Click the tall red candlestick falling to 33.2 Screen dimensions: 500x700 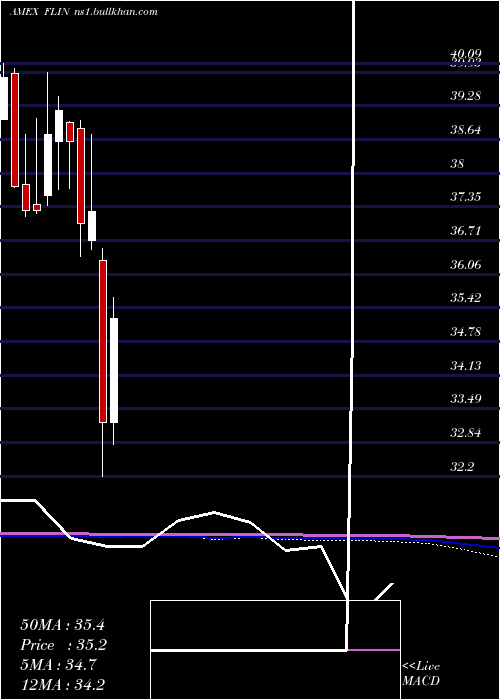(103, 342)
